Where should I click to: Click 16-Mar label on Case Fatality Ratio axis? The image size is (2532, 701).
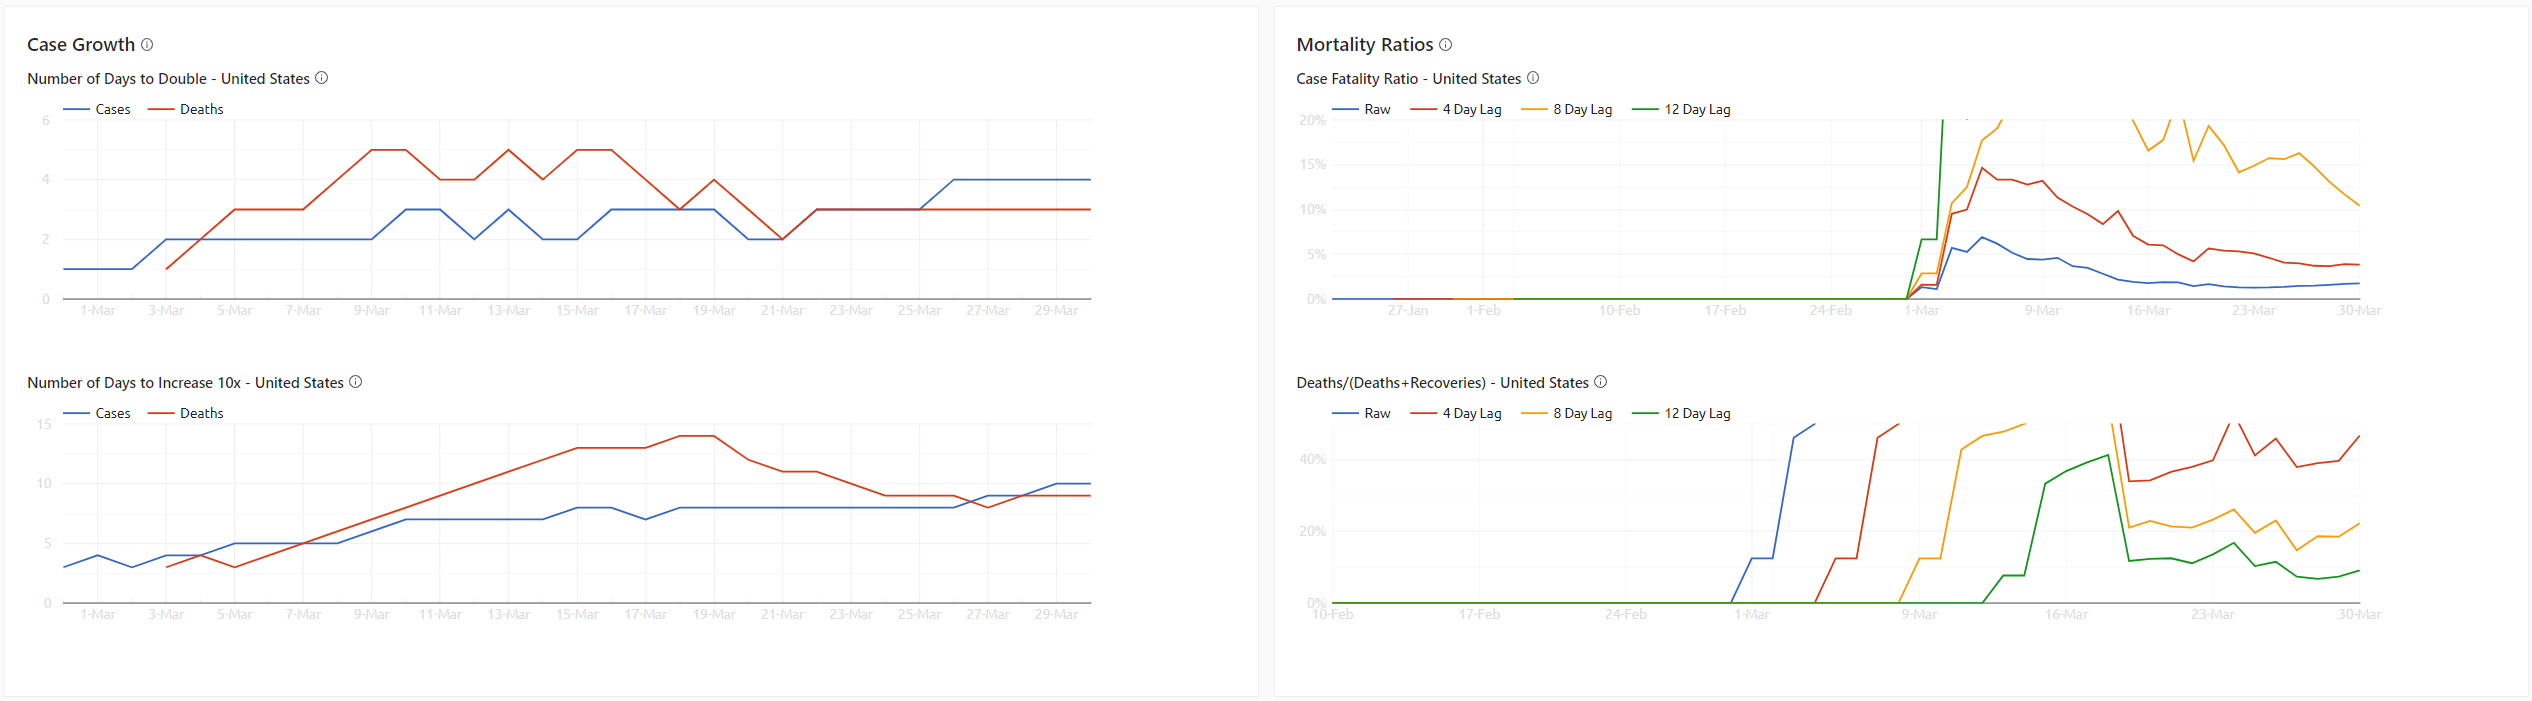point(2148,311)
